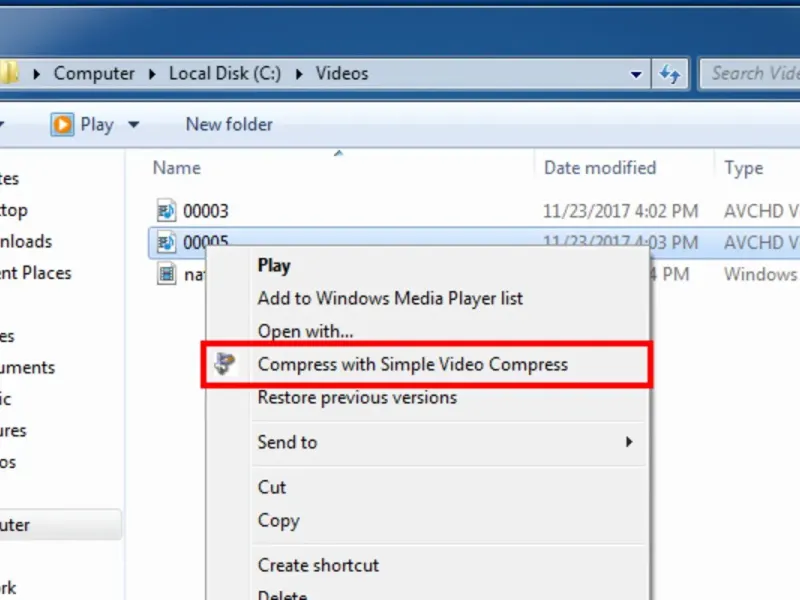This screenshot has height=600, width=800.
Task: Select the Music sidebar item
Action: (x=6, y=399)
